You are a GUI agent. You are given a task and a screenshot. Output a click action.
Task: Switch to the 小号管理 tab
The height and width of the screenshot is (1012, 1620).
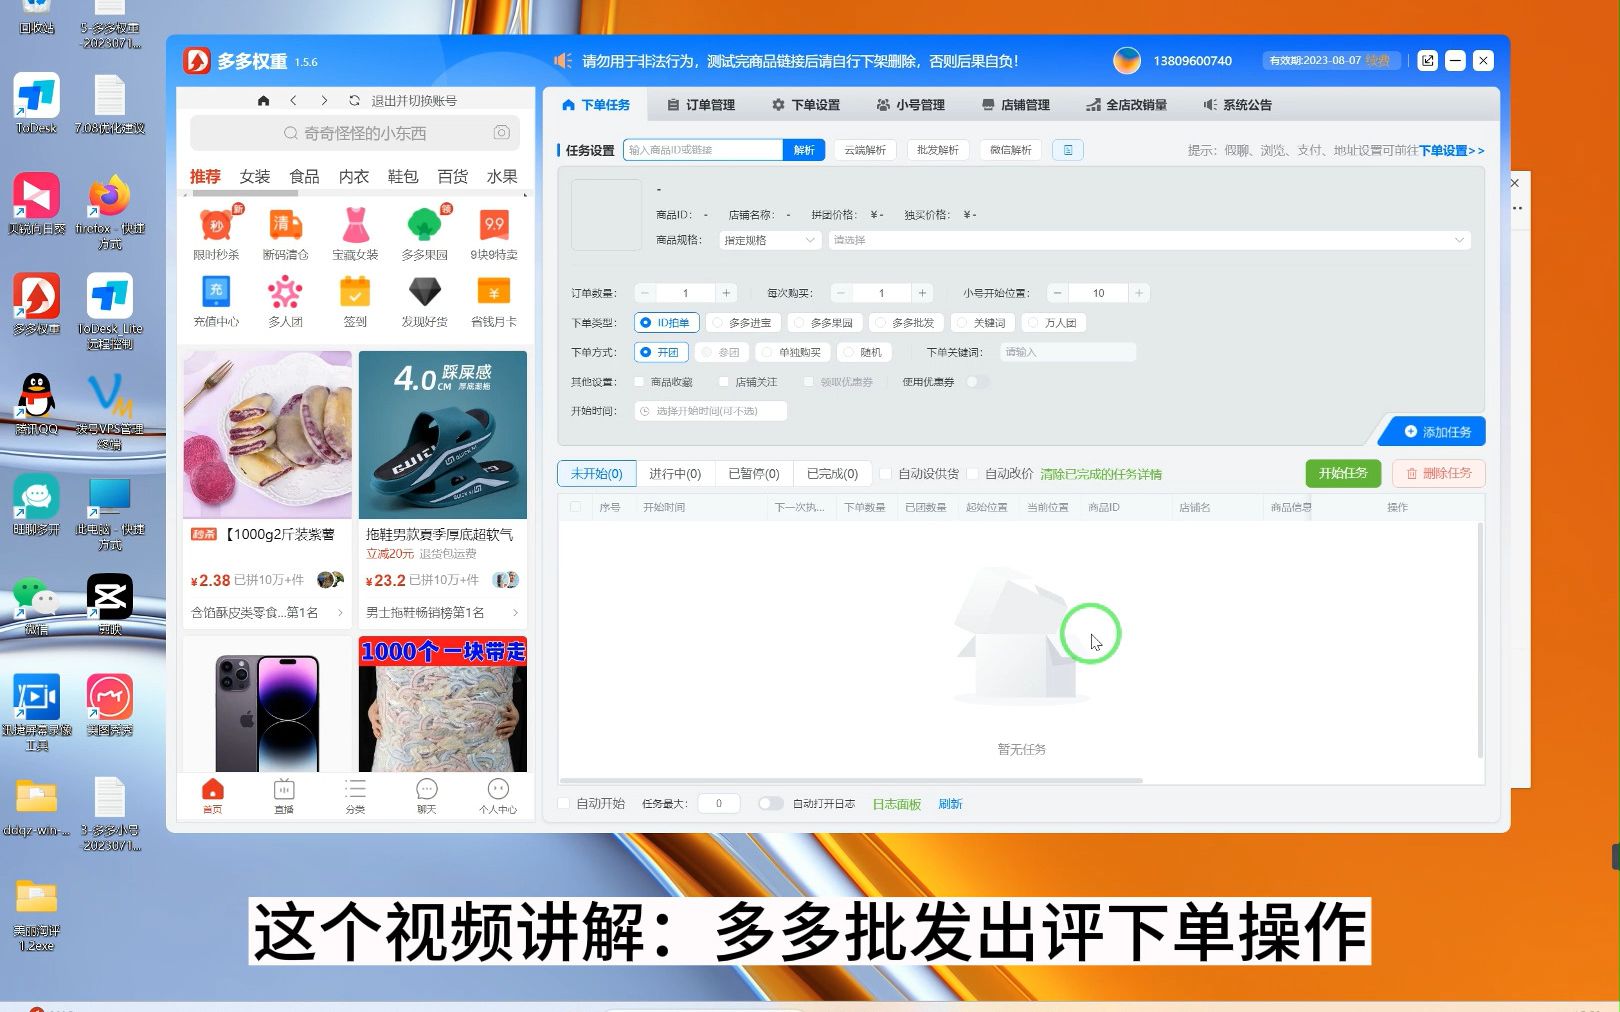(x=910, y=105)
